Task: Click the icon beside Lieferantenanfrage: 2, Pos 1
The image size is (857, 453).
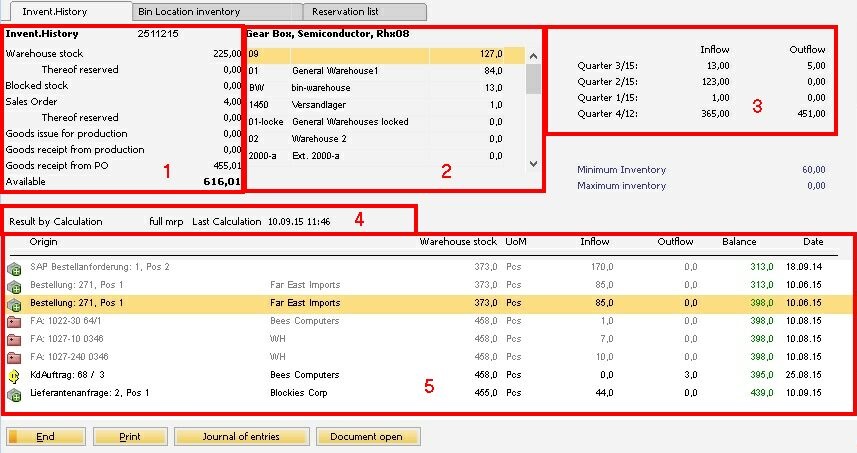Action: click(x=14, y=394)
